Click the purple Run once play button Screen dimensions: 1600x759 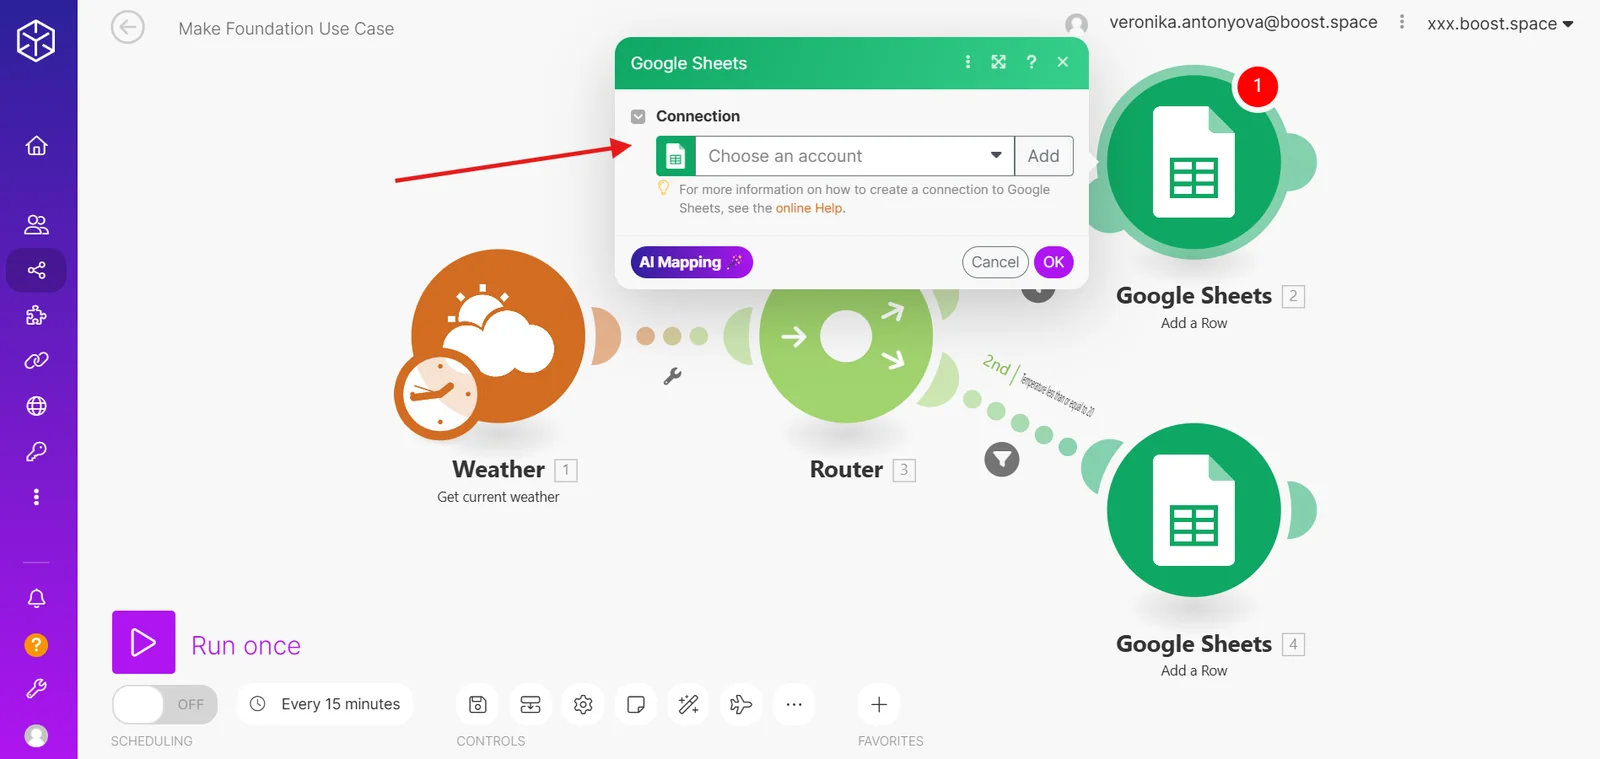(x=144, y=642)
